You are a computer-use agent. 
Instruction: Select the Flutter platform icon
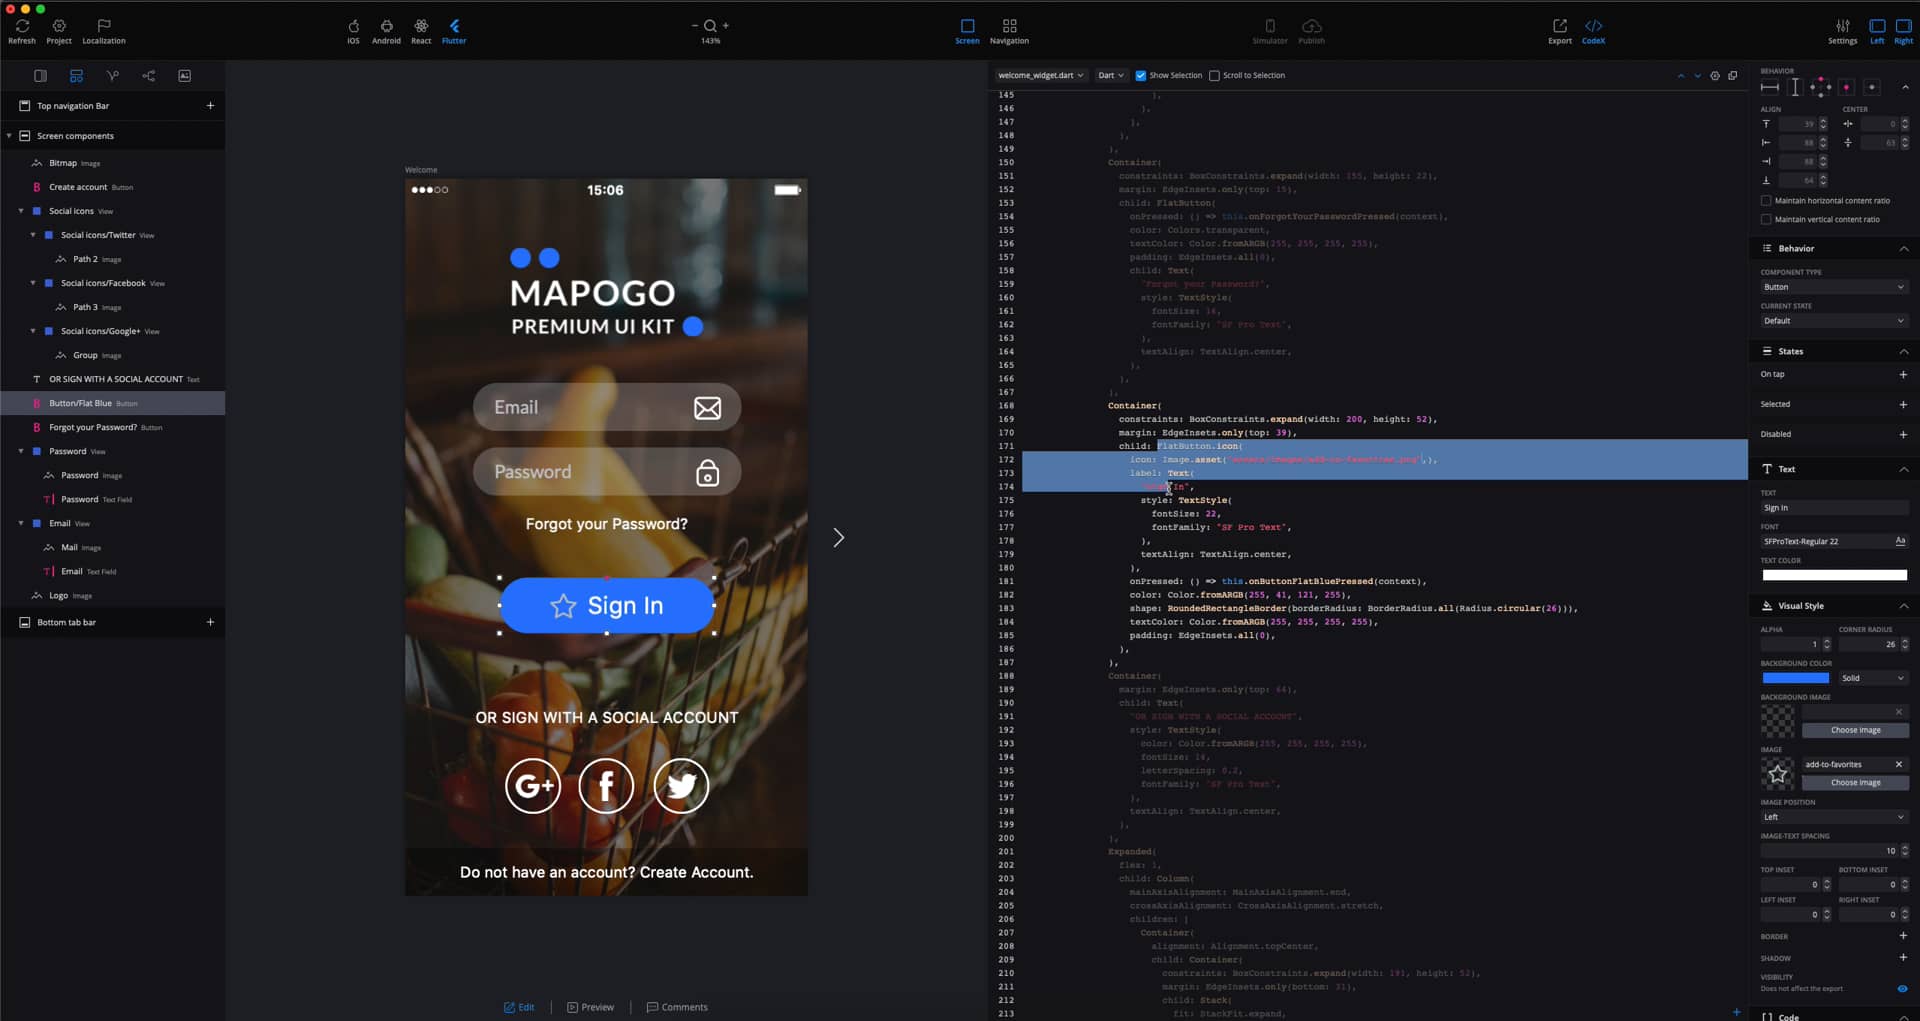coord(454,31)
